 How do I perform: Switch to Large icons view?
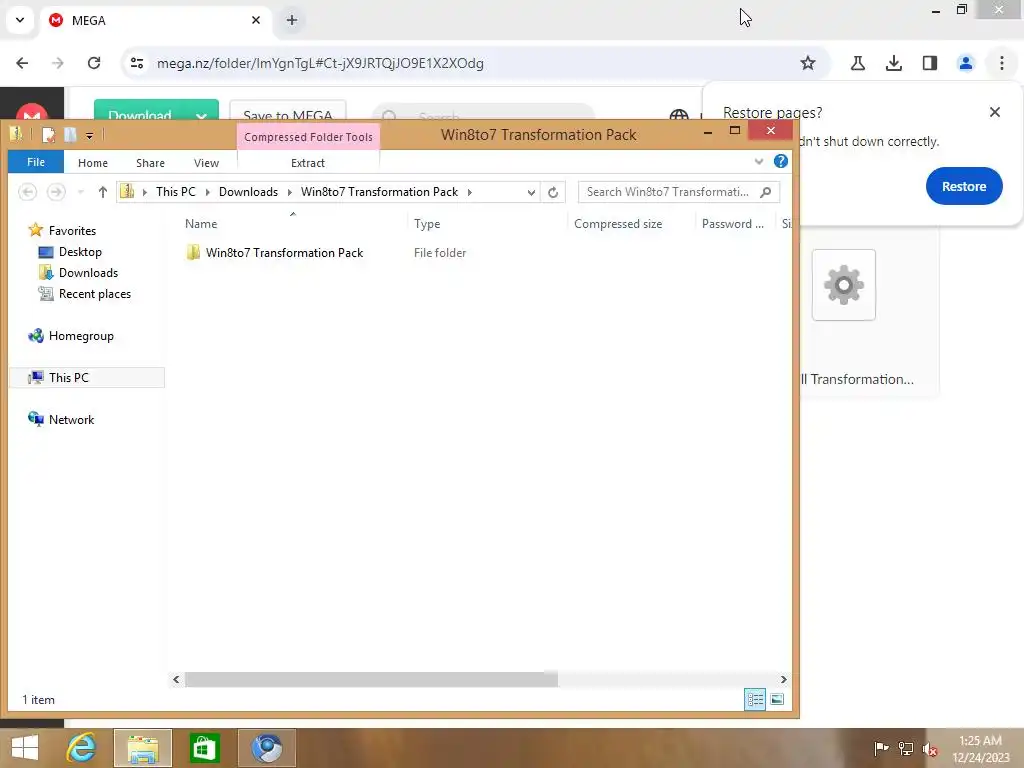(777, 699)
